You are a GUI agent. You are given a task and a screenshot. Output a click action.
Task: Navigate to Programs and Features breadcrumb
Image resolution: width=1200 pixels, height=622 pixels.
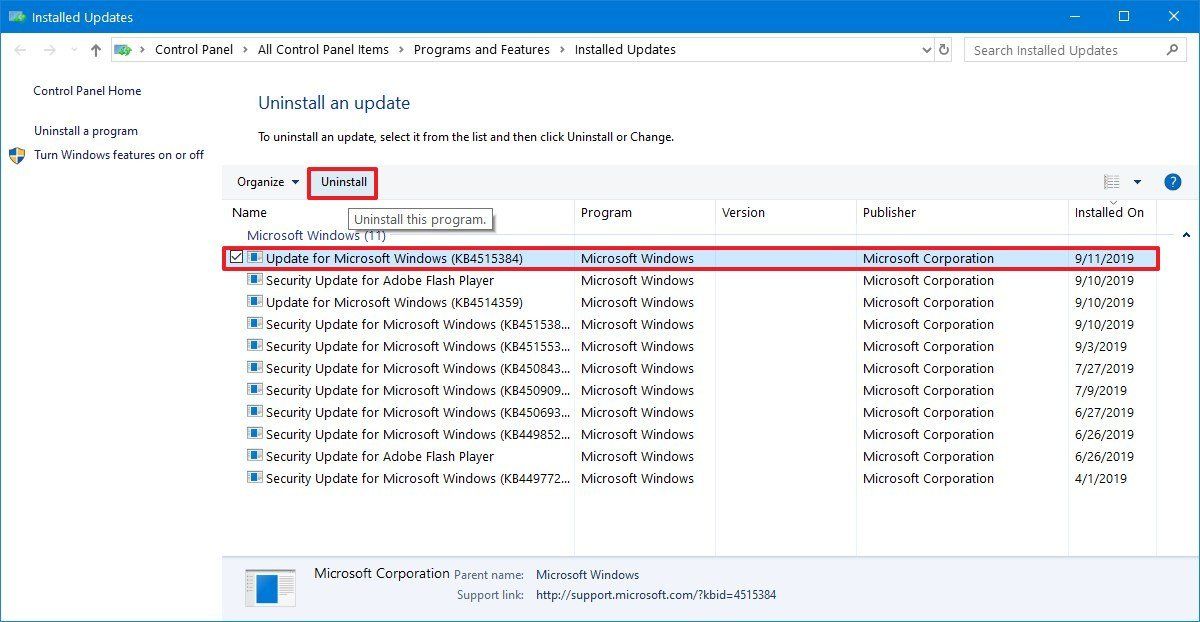[482, 49]
